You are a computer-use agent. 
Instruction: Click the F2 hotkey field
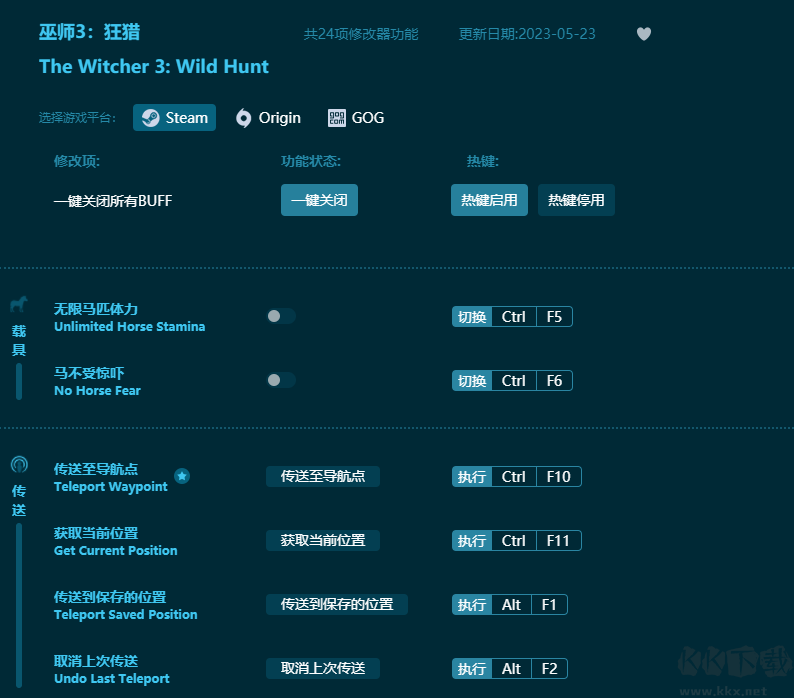click(549, 669)
